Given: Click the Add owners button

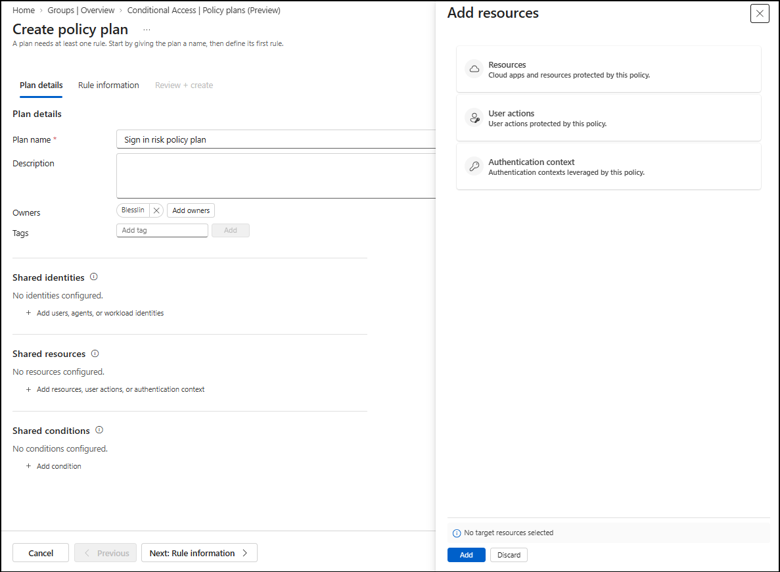Looking at the screenshot, I should [191, 210].
